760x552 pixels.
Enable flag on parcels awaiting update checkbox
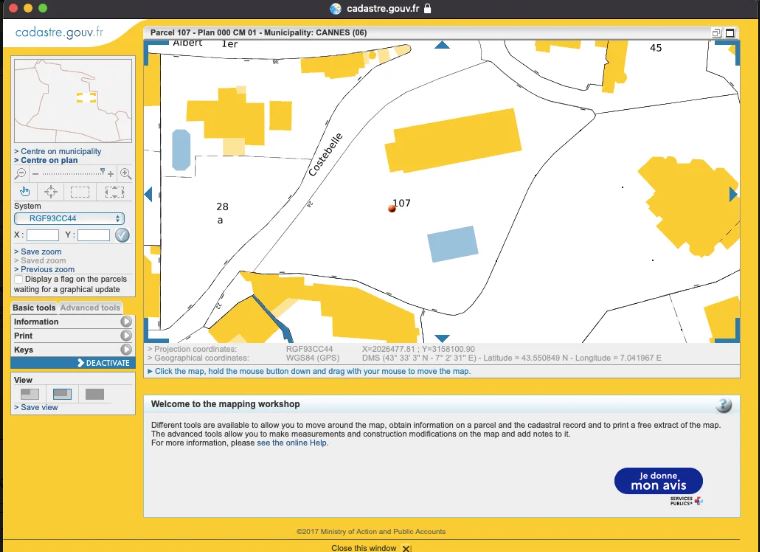coord(19,279)
